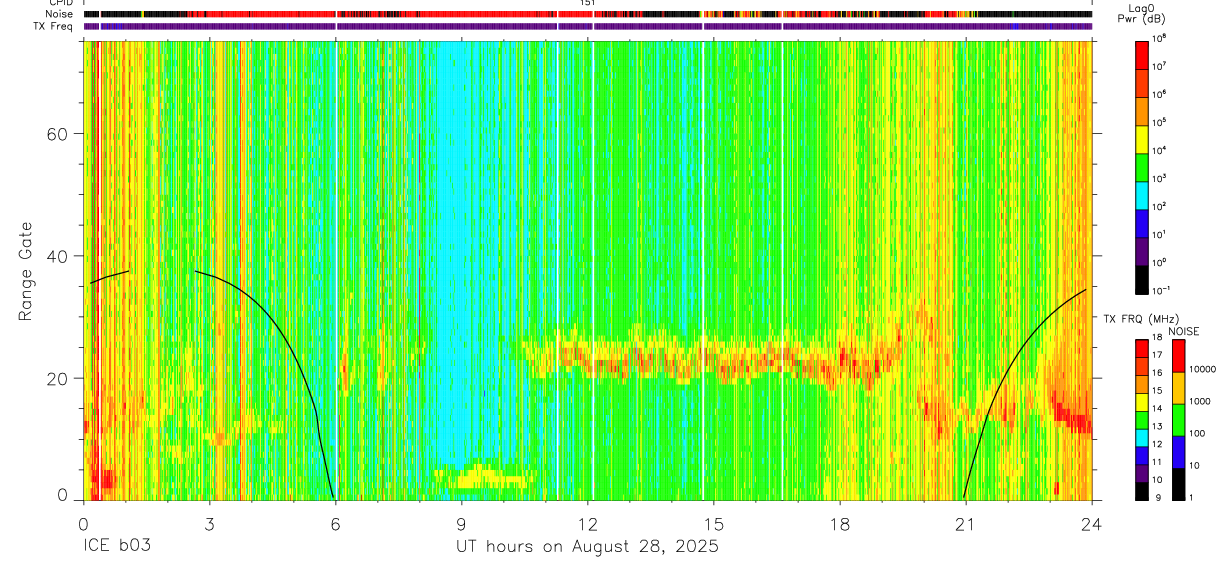The width and height of the screenshot is (1228, 567).
Task: Click the orange 1000–10000 segment of the NOISE colorbar
Action: click(x=1178, y=388)
